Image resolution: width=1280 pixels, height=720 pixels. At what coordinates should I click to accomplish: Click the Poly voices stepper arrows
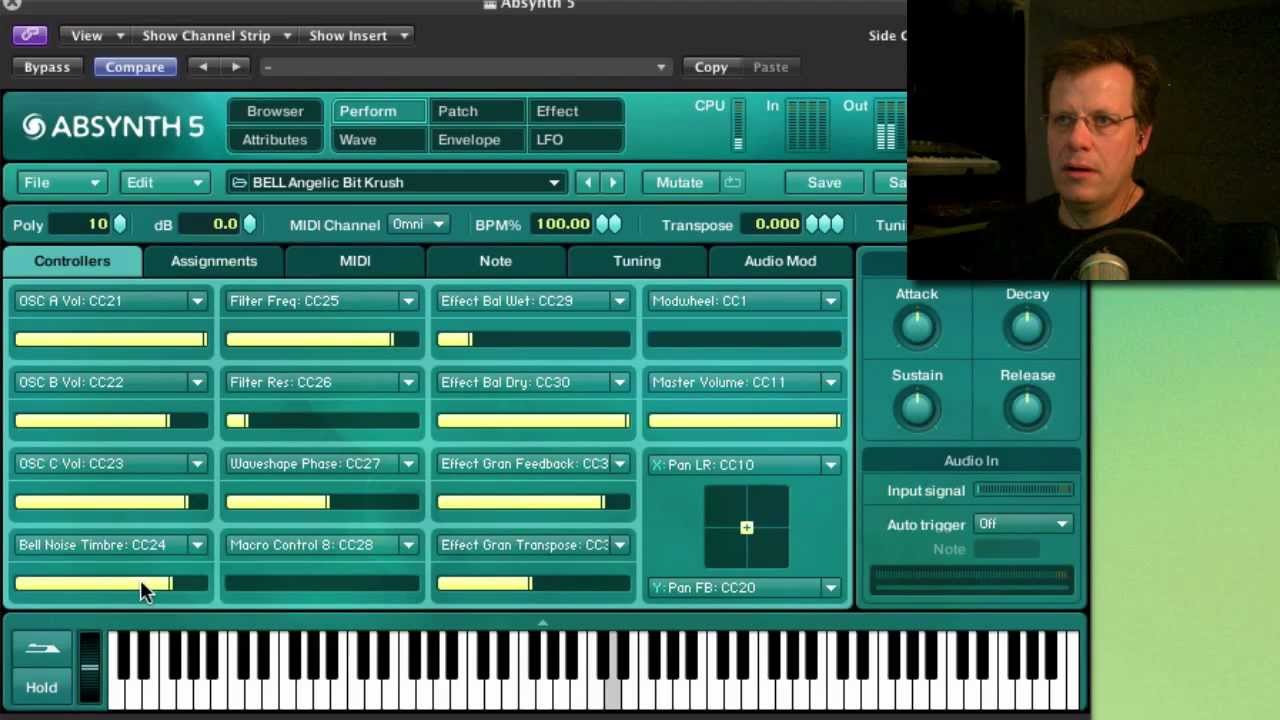(x=120, y=224)
